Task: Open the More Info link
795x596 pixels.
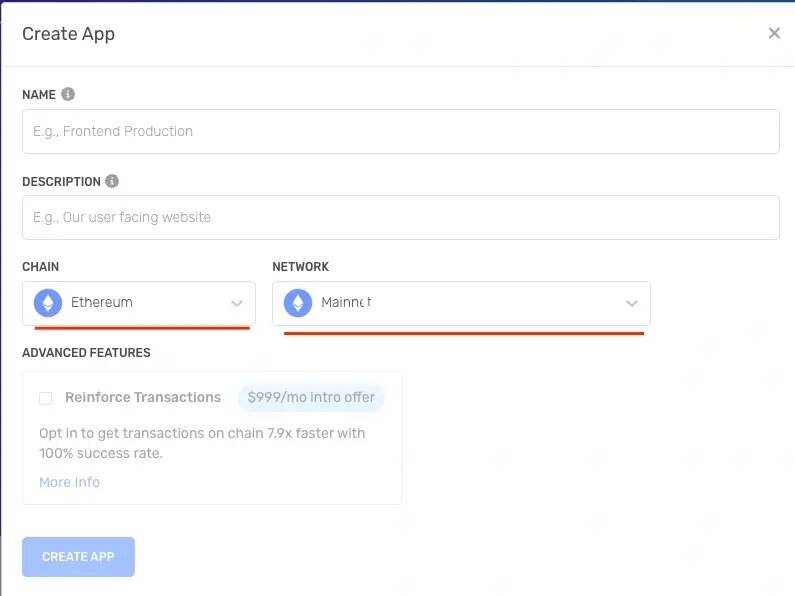Action: point(69,482)
